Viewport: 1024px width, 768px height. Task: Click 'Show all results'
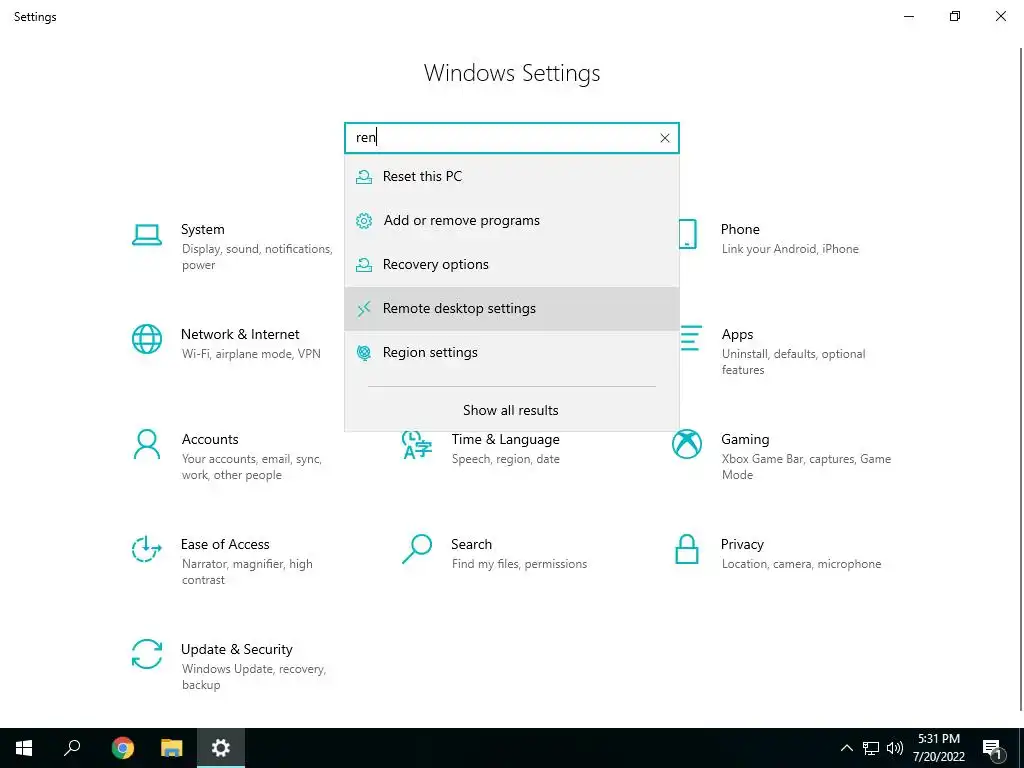tap(511, 410)
